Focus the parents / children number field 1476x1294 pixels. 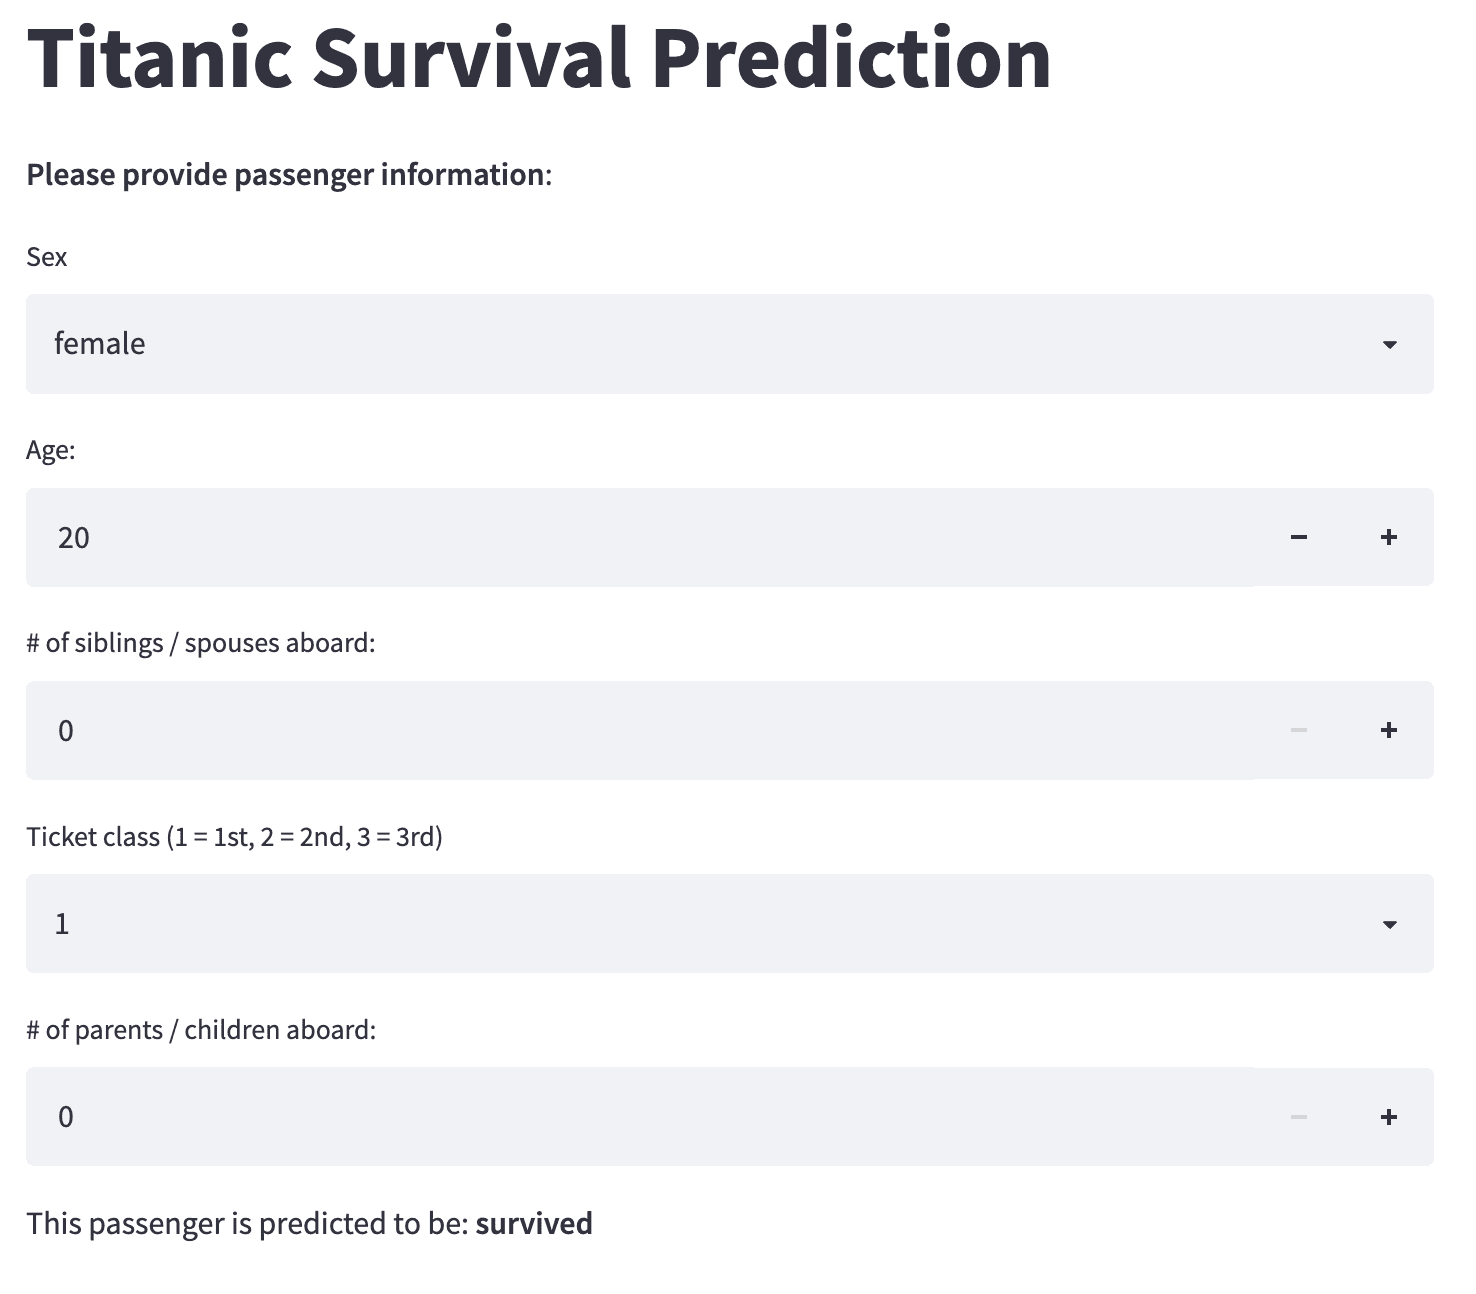pos(640,1117)
